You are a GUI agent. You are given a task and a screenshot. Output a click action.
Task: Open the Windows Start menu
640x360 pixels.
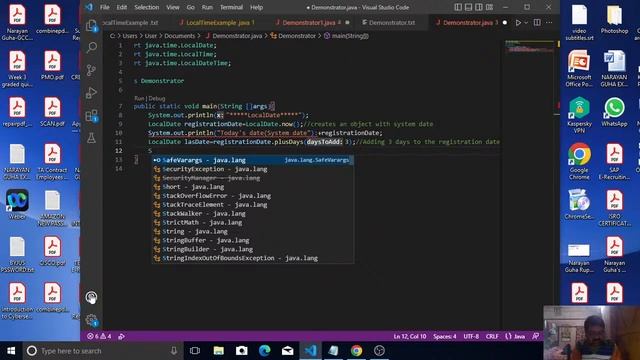pos(11,351)
